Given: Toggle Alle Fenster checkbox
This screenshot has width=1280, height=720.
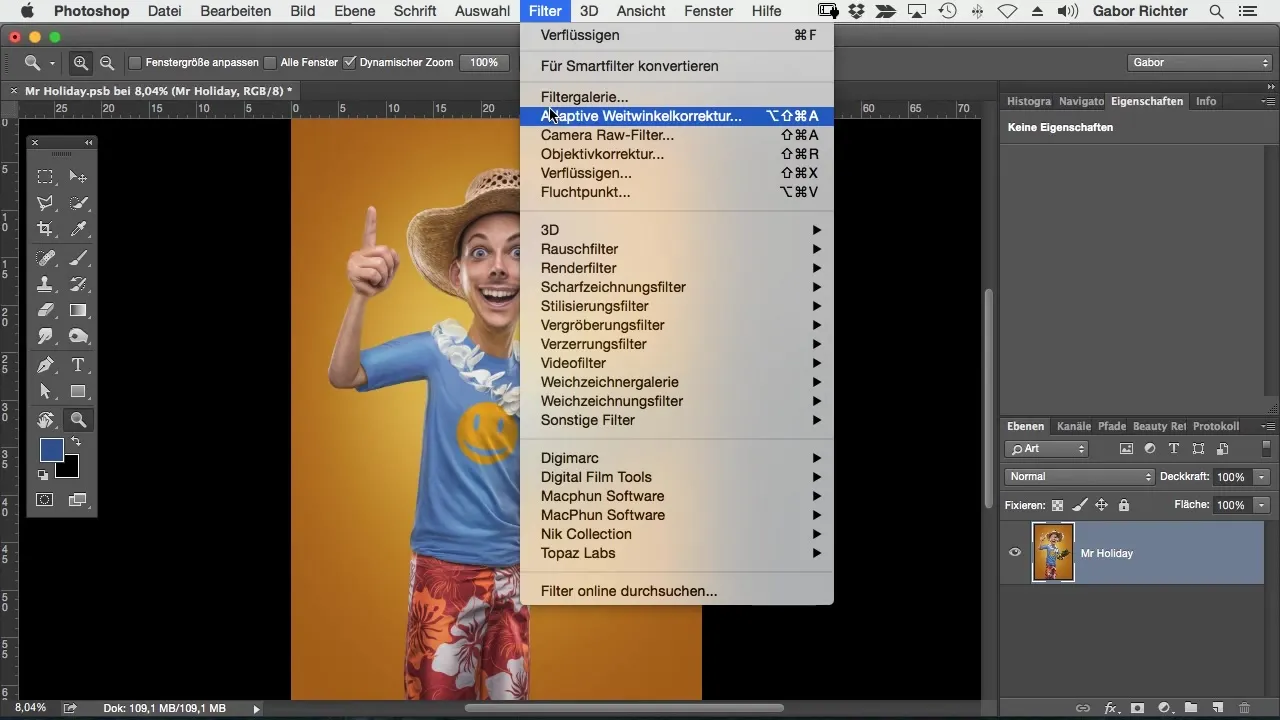Looking at the screenshot, I should [x=270, y=62].
